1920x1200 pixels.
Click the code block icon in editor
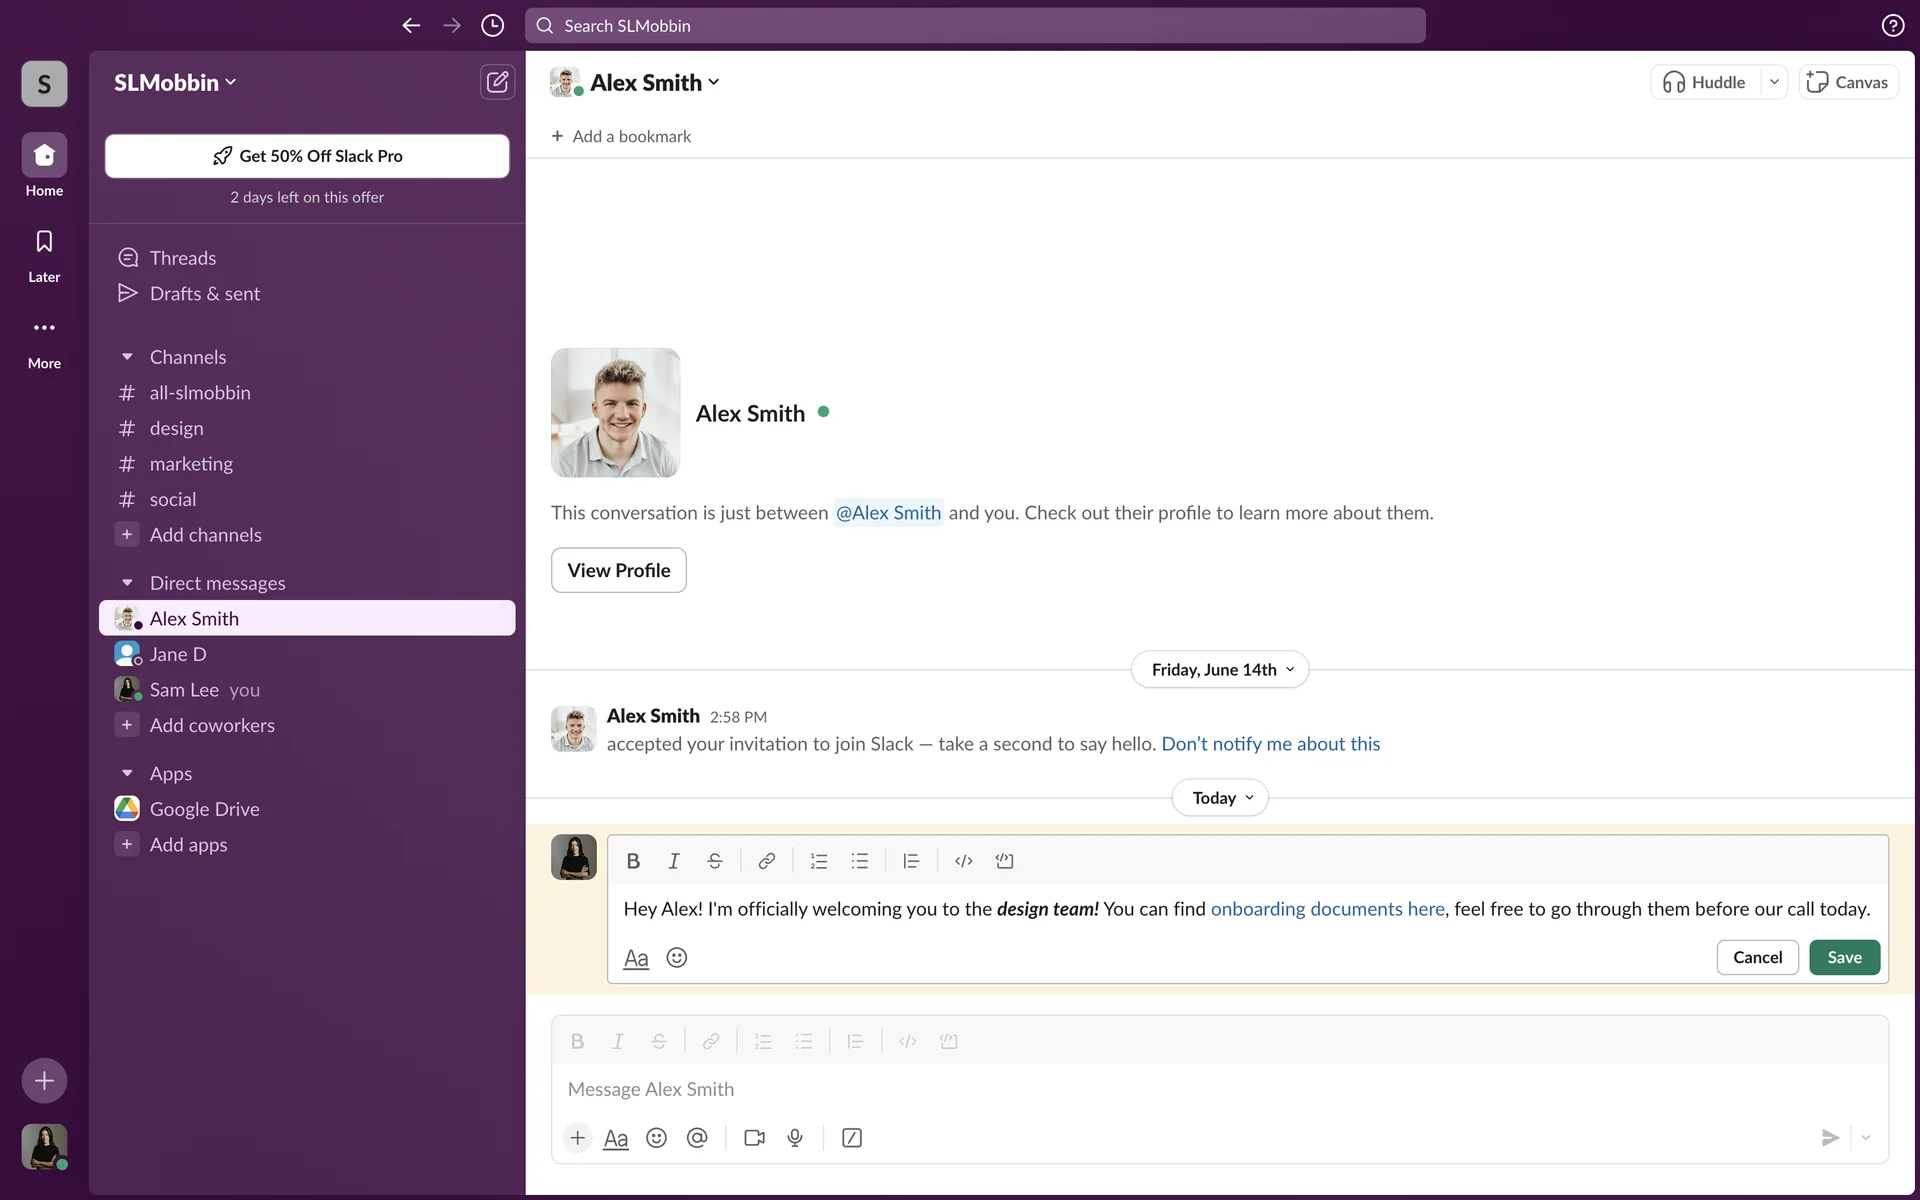1004,861
